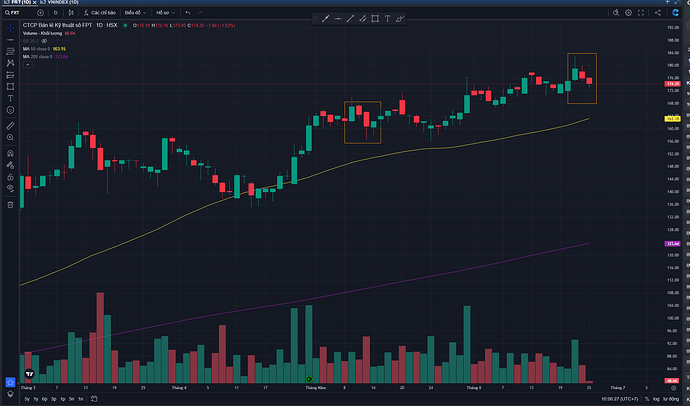Open go-to-date calendar icon
Image resolution: width=690 pixels, height=406 pixels.
pyautogui.click(x=94, y=399)
